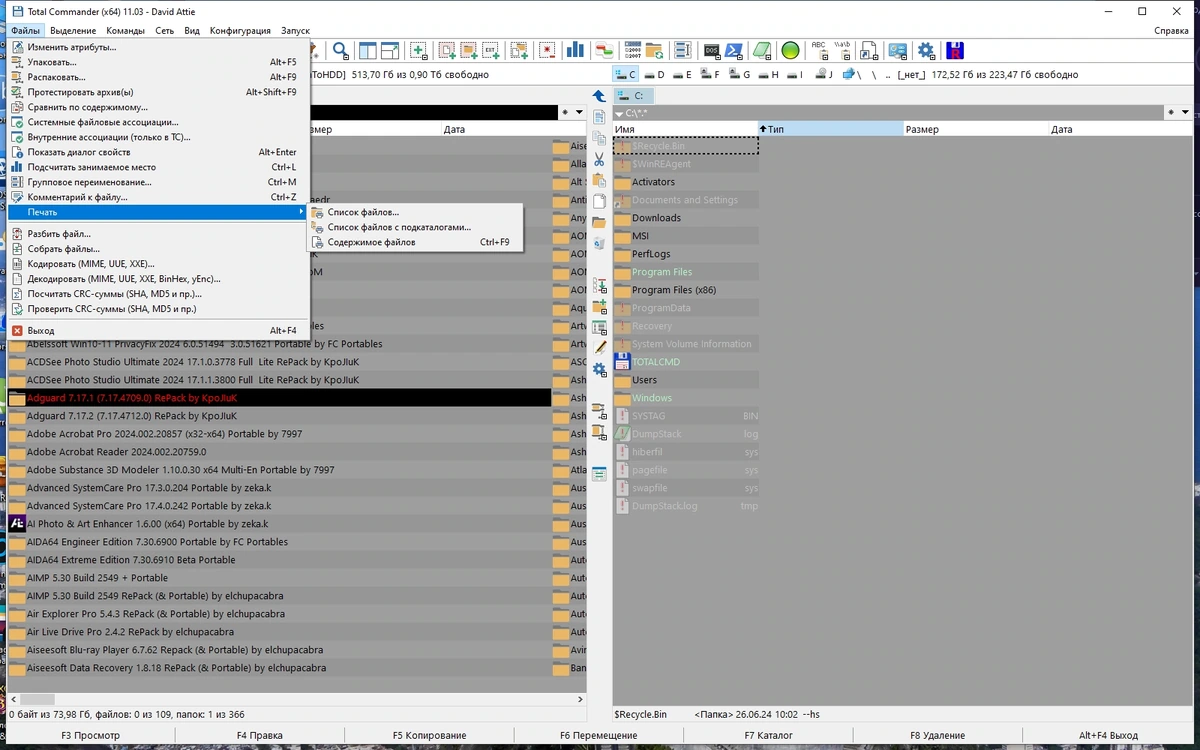Image resolution: width=1200 pixels, height=750 pixels.
Task: Click the floppy disk icon in toolbar
Action: (955, 50)
